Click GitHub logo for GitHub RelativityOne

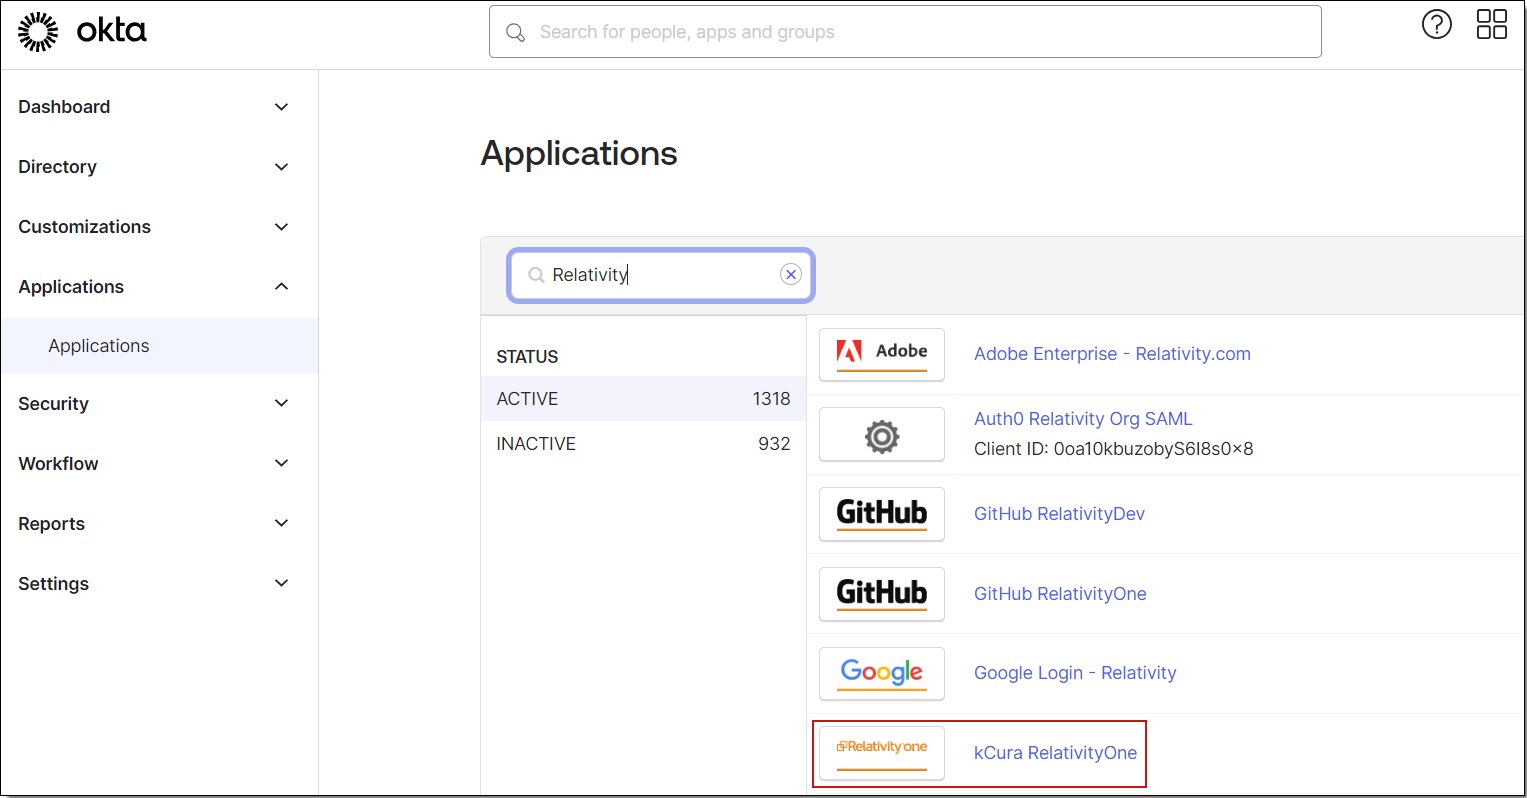[x=882, y=594]
